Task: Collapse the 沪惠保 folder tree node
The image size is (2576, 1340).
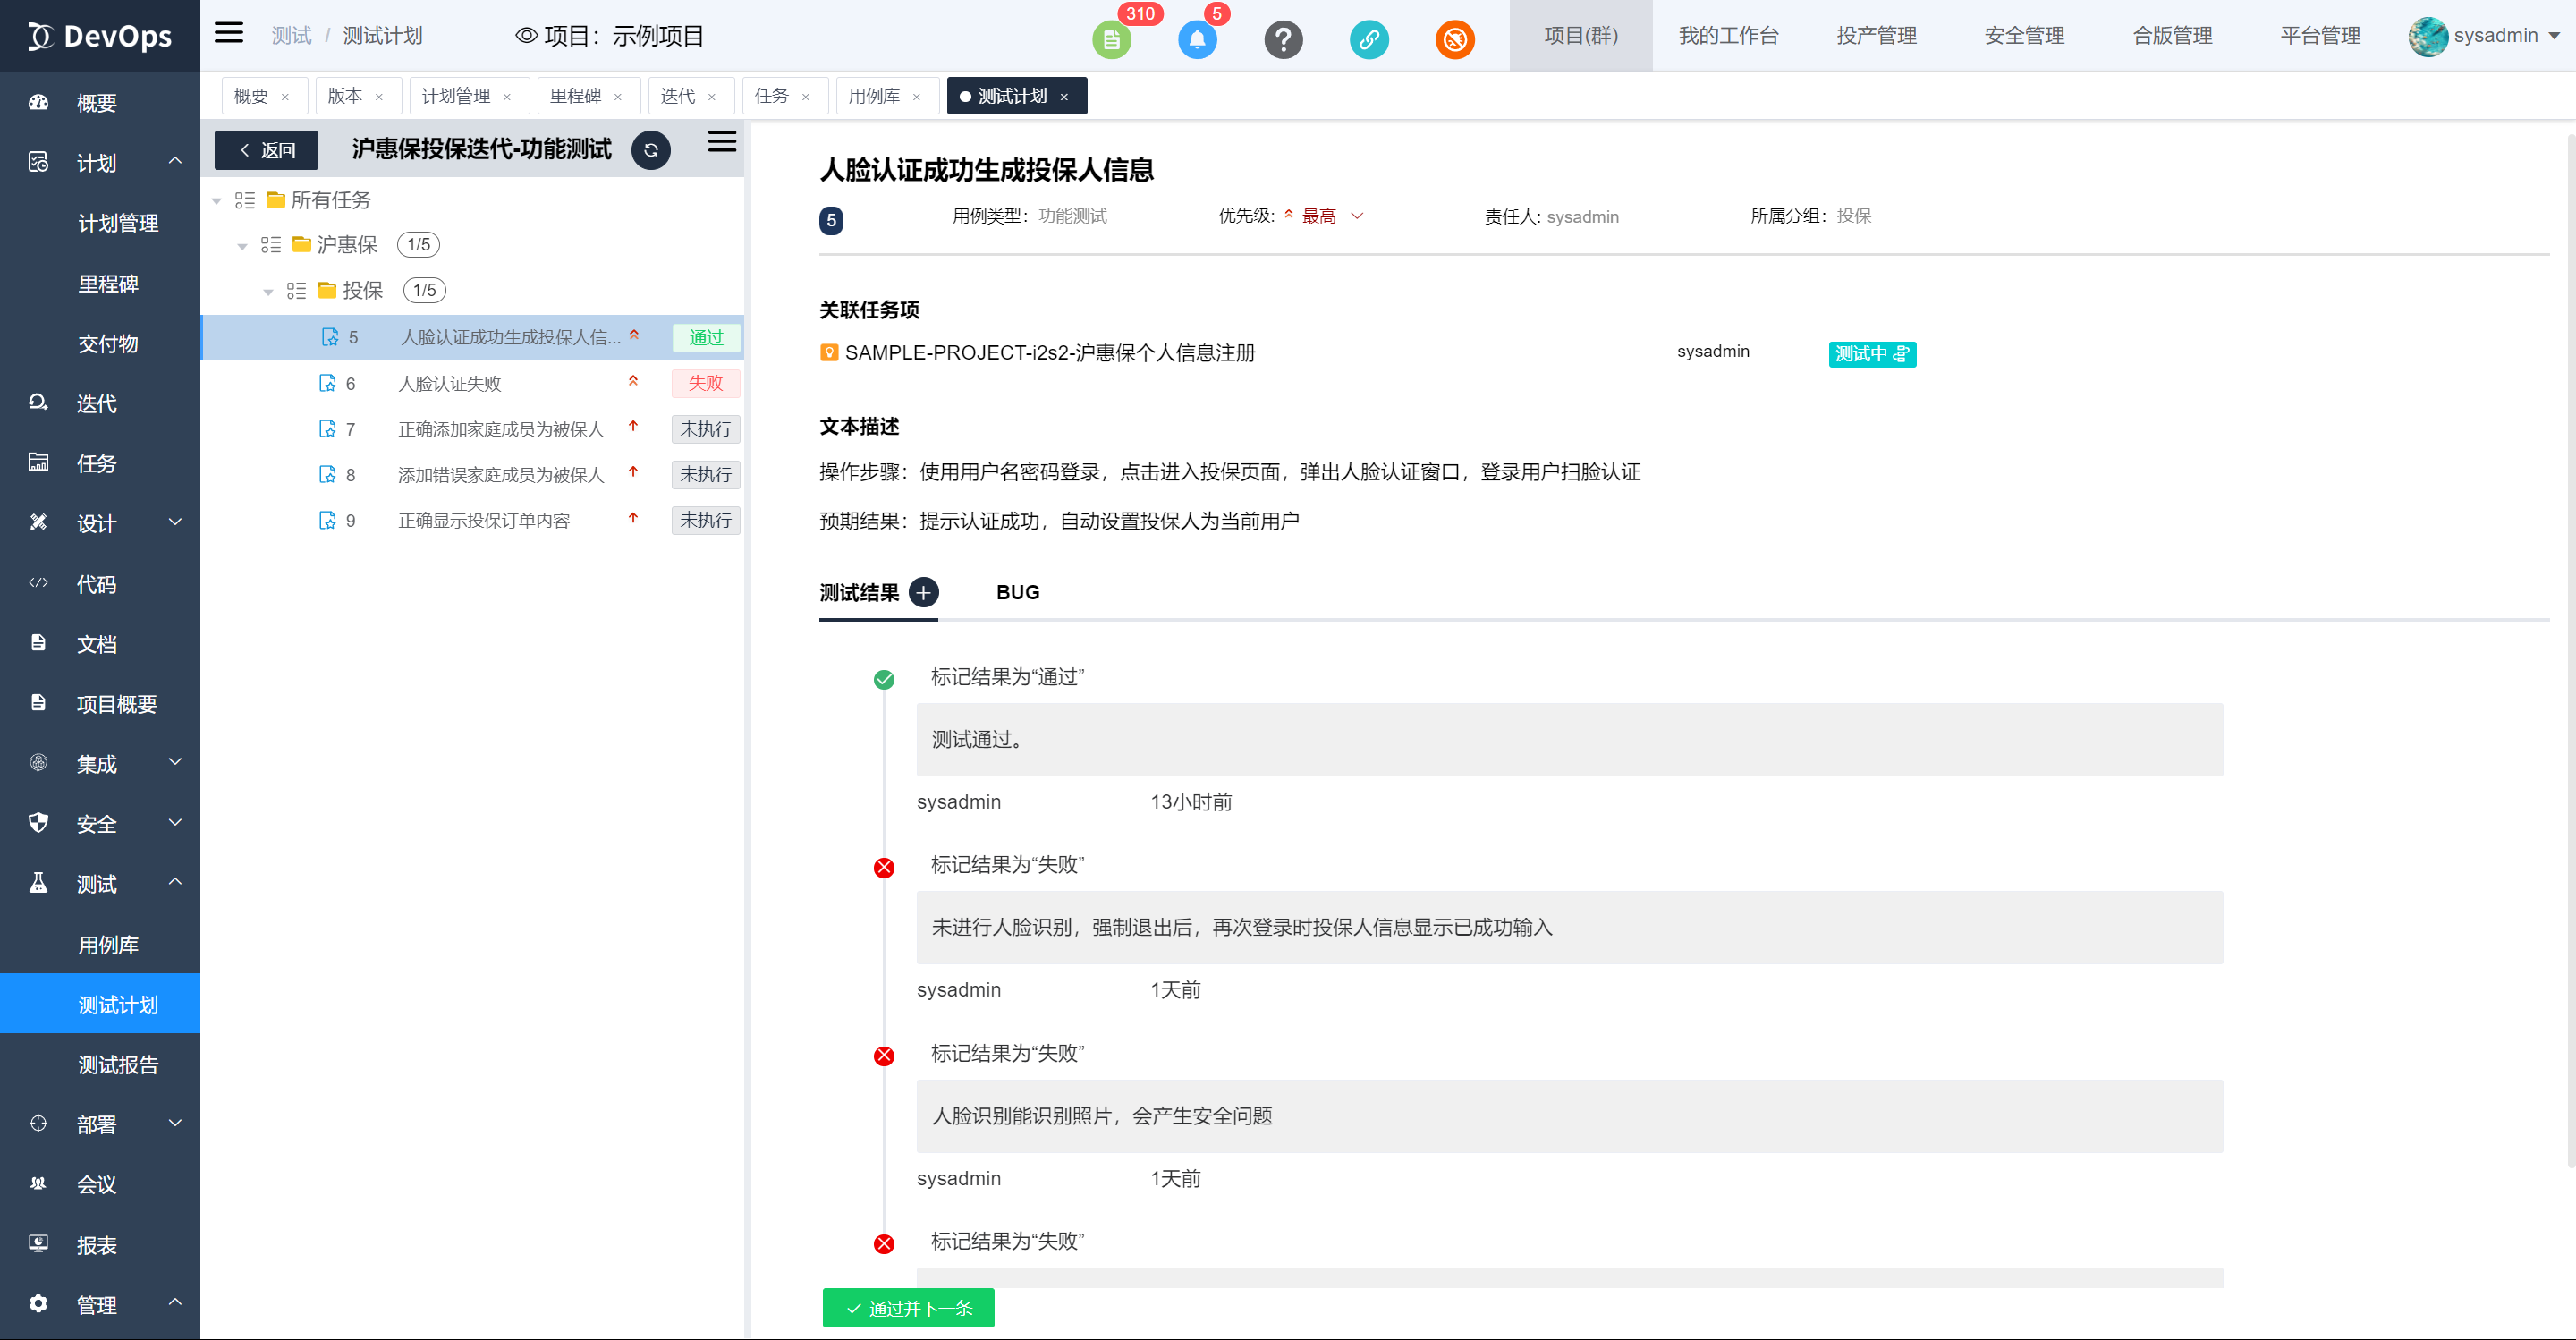Action: pos(242,246)
